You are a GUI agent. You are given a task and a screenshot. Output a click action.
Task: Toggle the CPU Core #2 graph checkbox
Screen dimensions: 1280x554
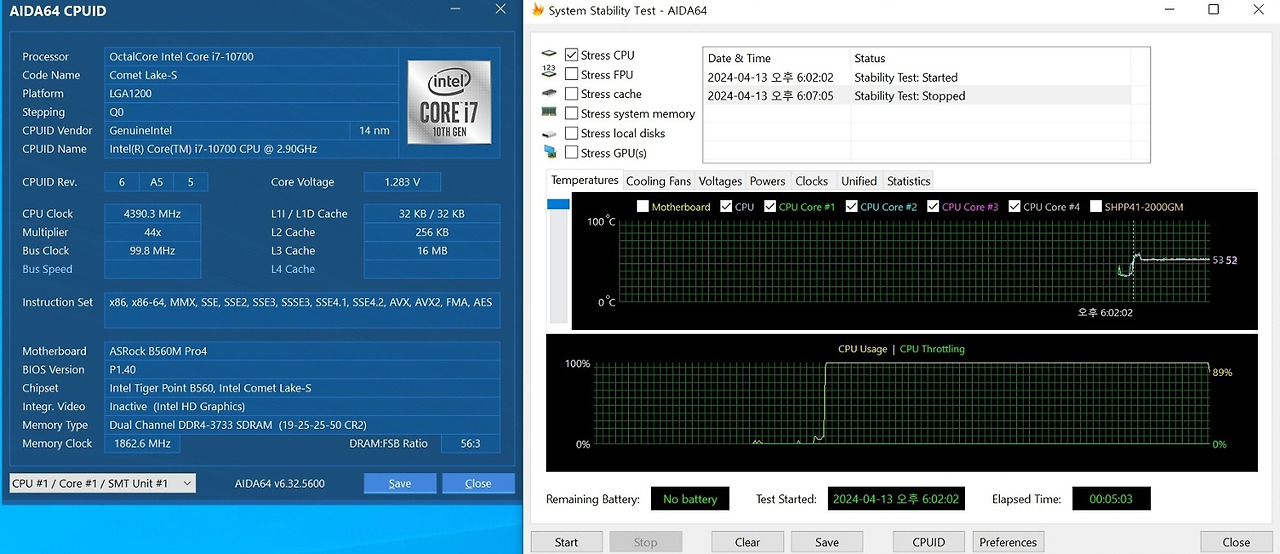point(851,207)
